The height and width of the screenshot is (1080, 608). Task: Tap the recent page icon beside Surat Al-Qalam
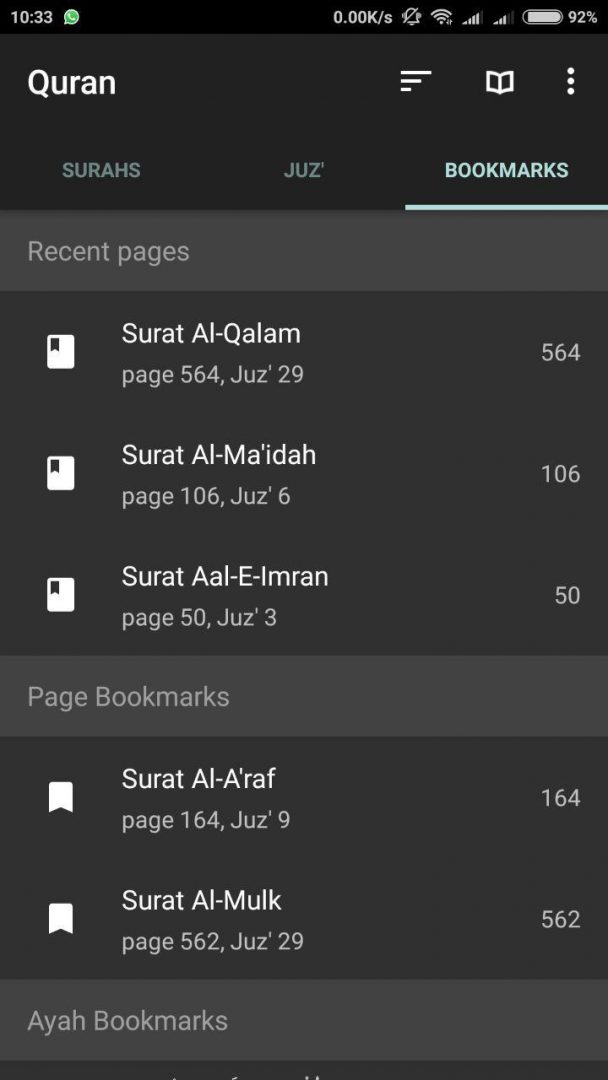click(61, 352)
